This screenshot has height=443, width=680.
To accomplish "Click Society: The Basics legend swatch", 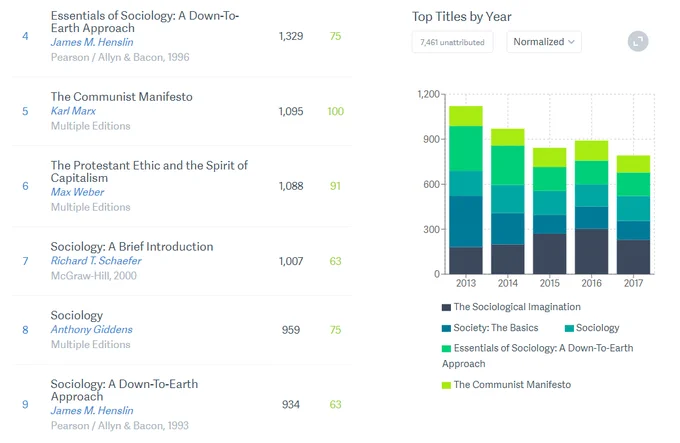I will coord(446,328).
